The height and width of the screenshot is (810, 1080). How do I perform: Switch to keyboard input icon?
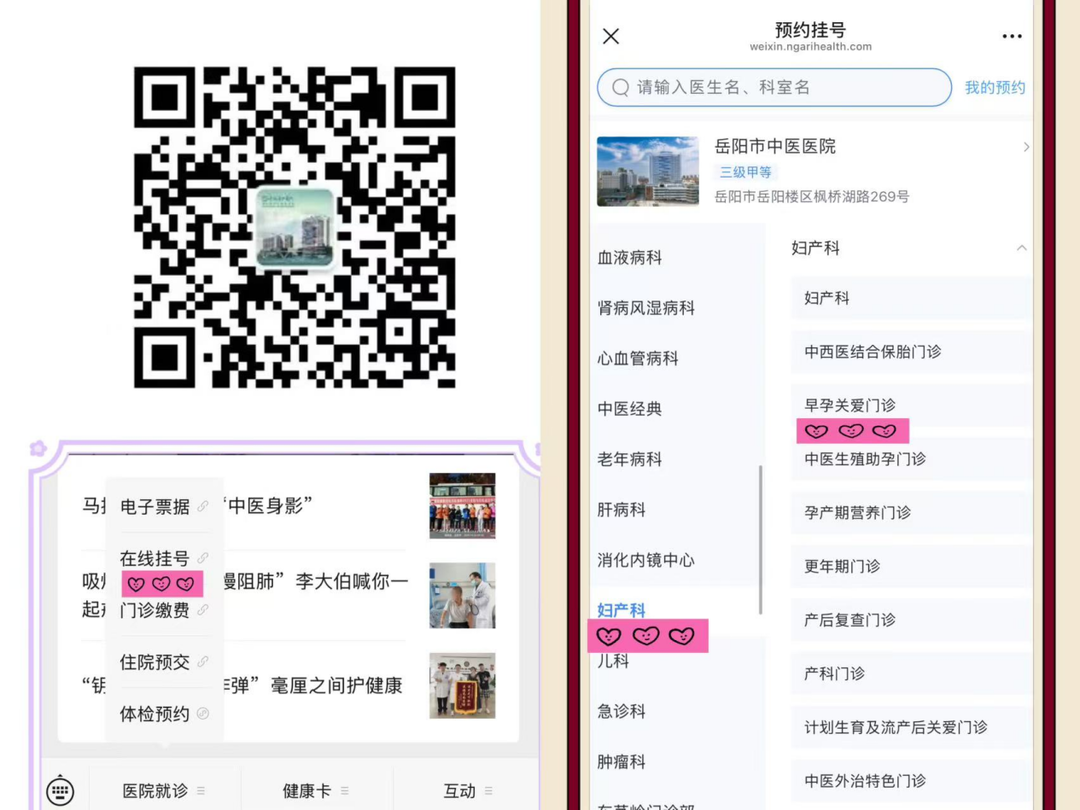coord(60,790)
